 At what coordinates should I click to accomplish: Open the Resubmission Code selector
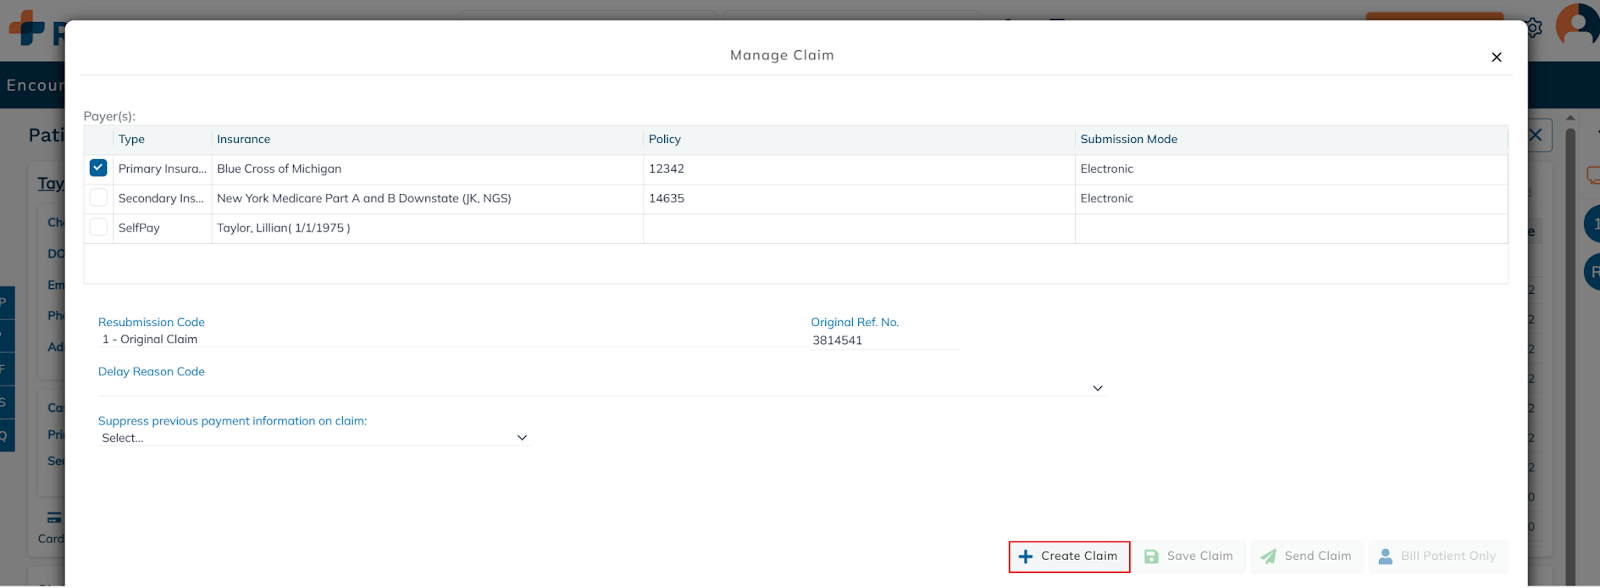450,340
